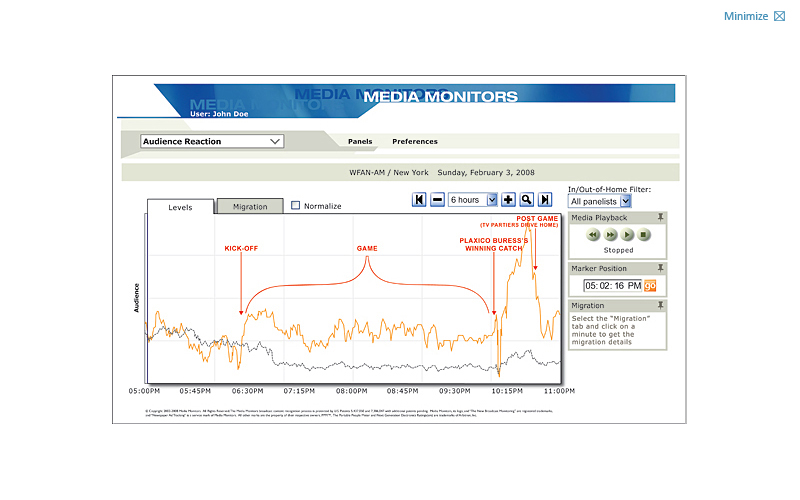Viewport: 800px width, 500px height.
Task: Click the 11:00PM axis label
Action: coord(559,391)
